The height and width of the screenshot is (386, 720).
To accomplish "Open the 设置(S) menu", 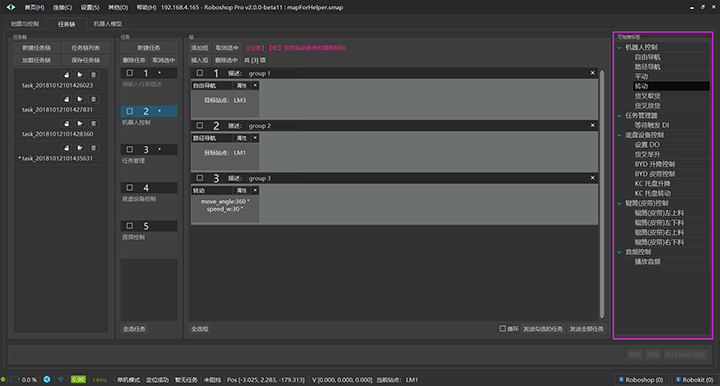I will pos(90,7).
